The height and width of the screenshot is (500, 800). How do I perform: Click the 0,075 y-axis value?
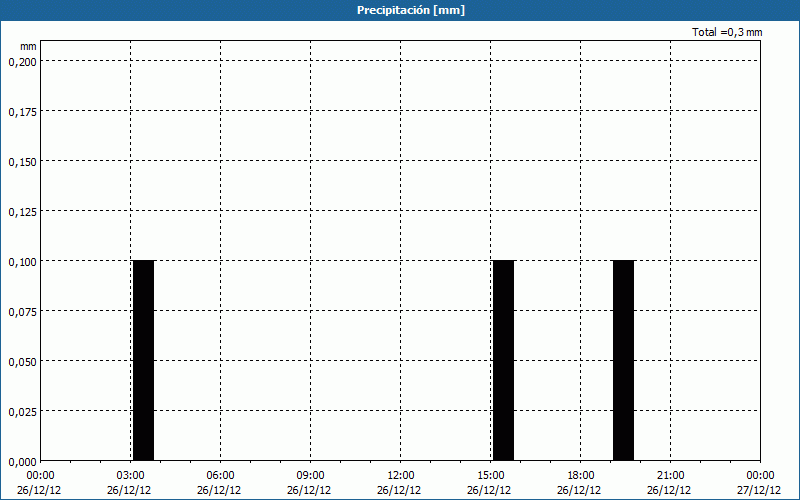[22, 312]
